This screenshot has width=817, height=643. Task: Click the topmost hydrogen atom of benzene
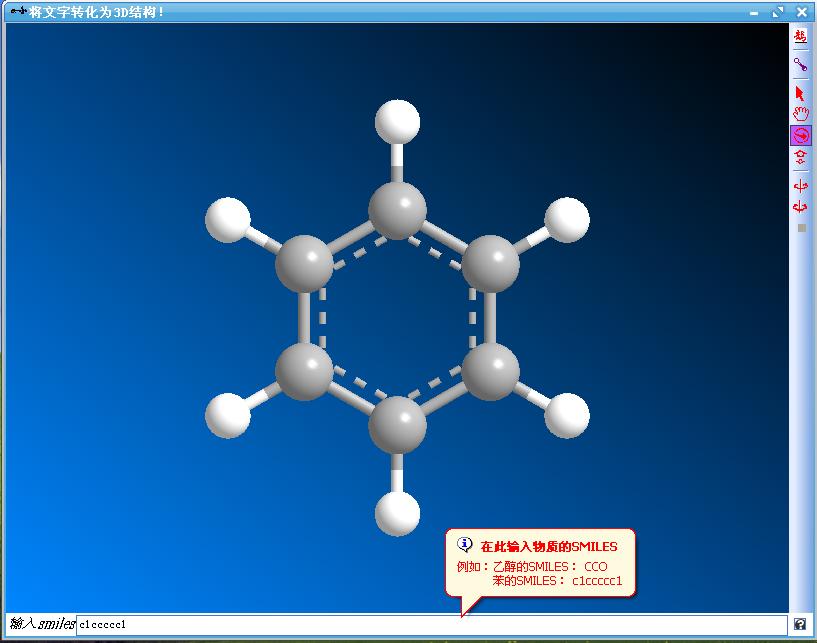pos(397,123)
